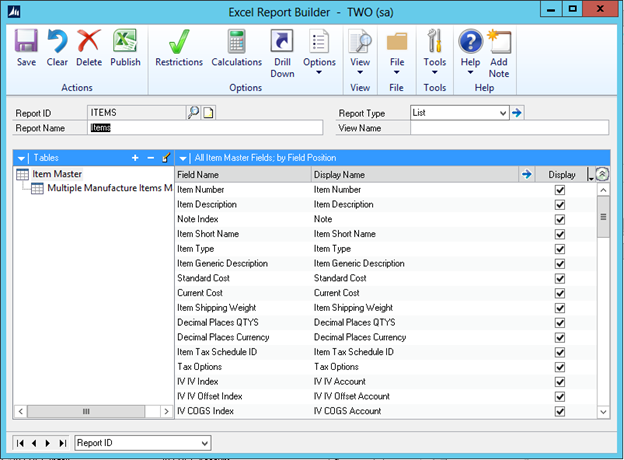Select the IV IV Offset Account display name
This screenshot has height=460, width=624.
coord(352,396)
